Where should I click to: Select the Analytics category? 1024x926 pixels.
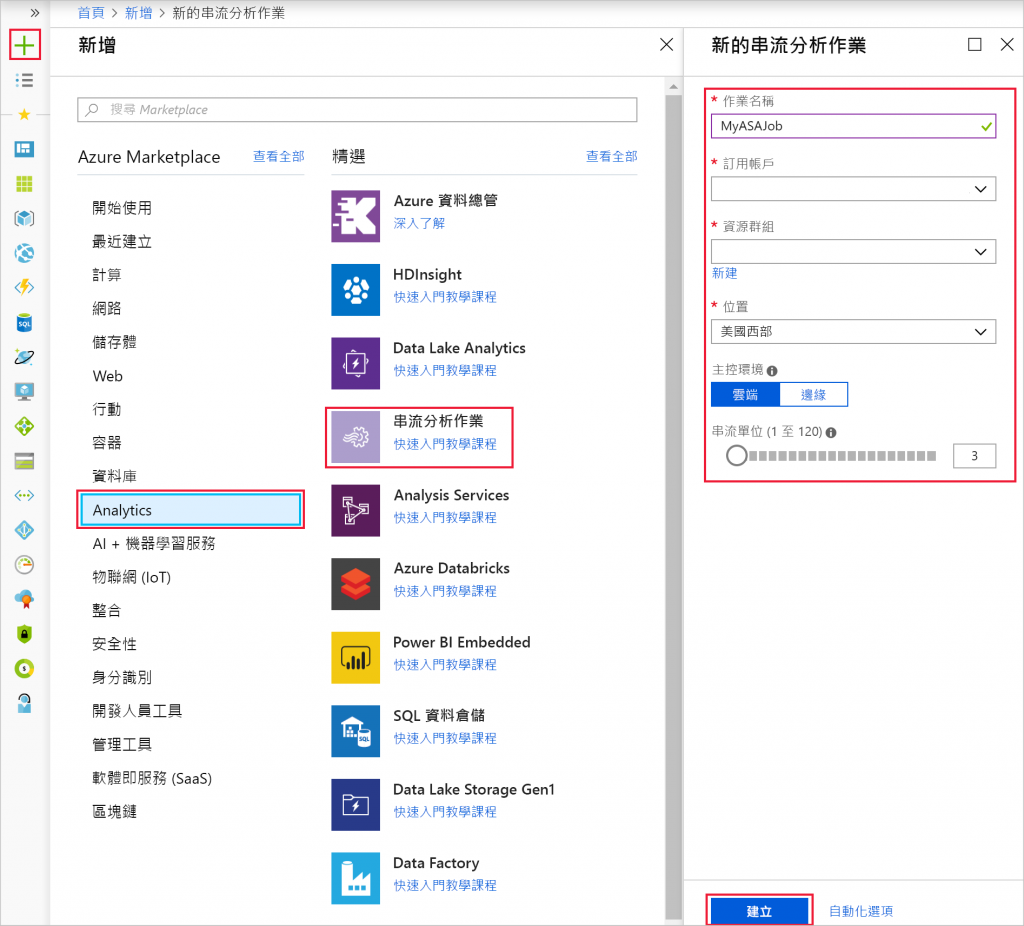coord(191,510)
